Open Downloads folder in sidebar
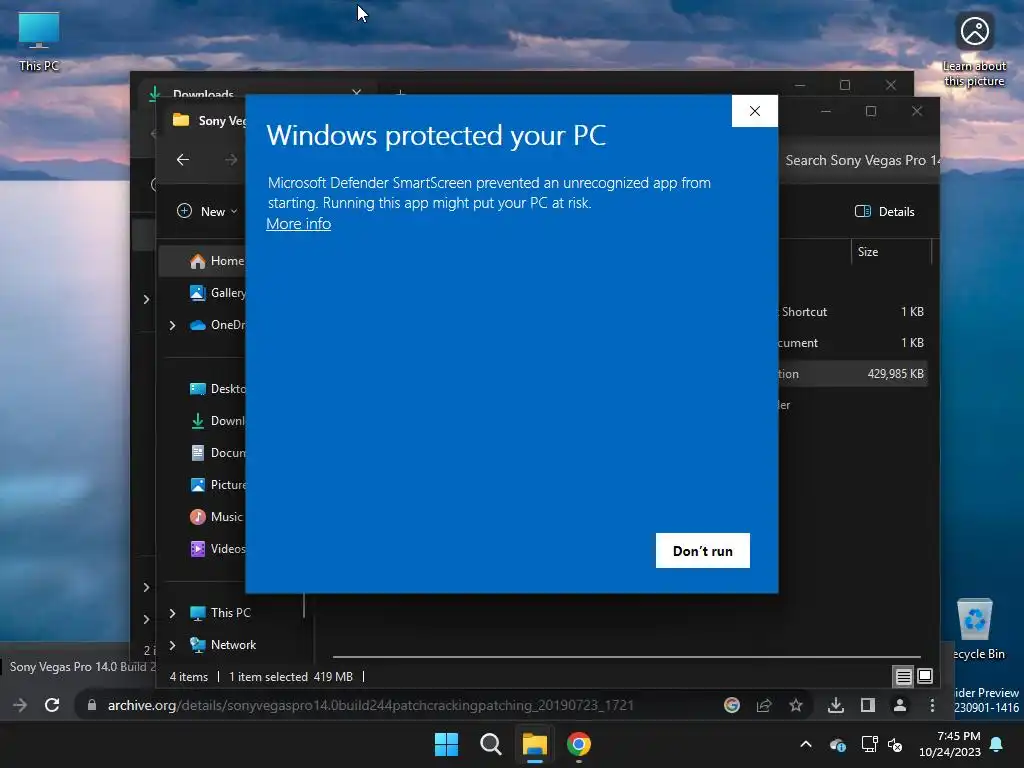Screen dimensions: 1024x768 point(216,421)
